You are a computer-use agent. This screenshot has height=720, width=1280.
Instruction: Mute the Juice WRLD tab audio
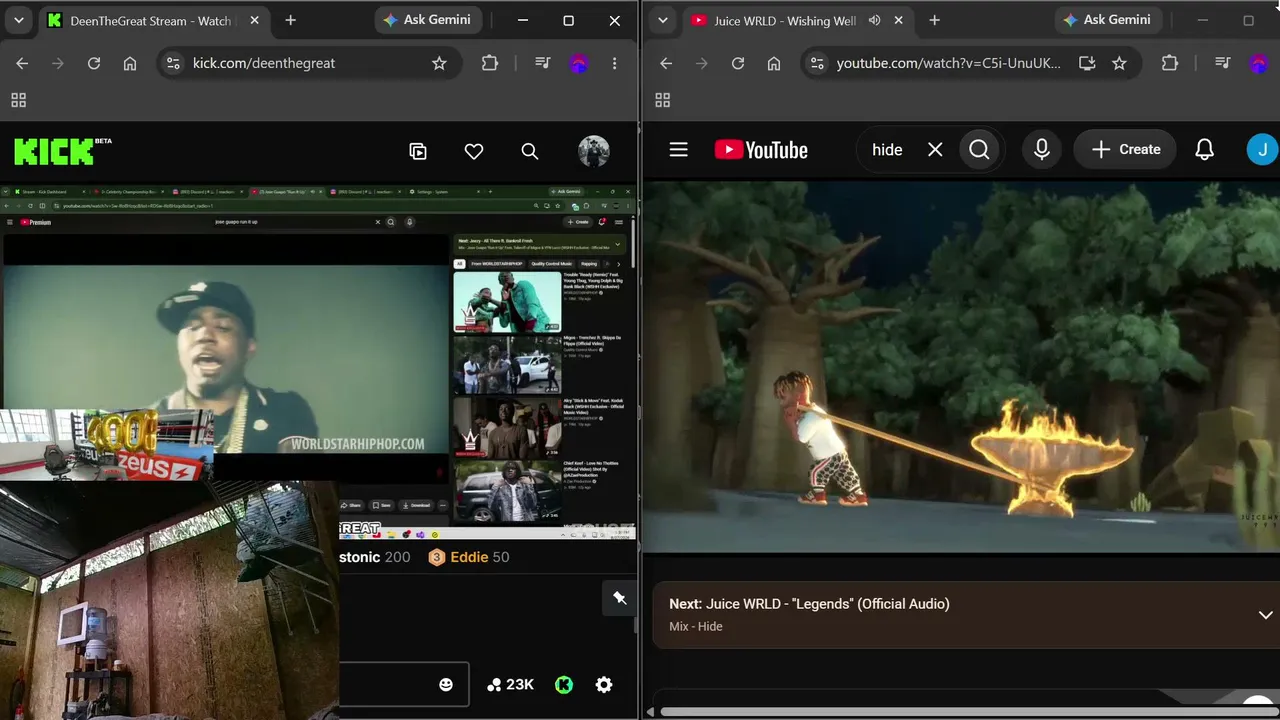point(875,20)
